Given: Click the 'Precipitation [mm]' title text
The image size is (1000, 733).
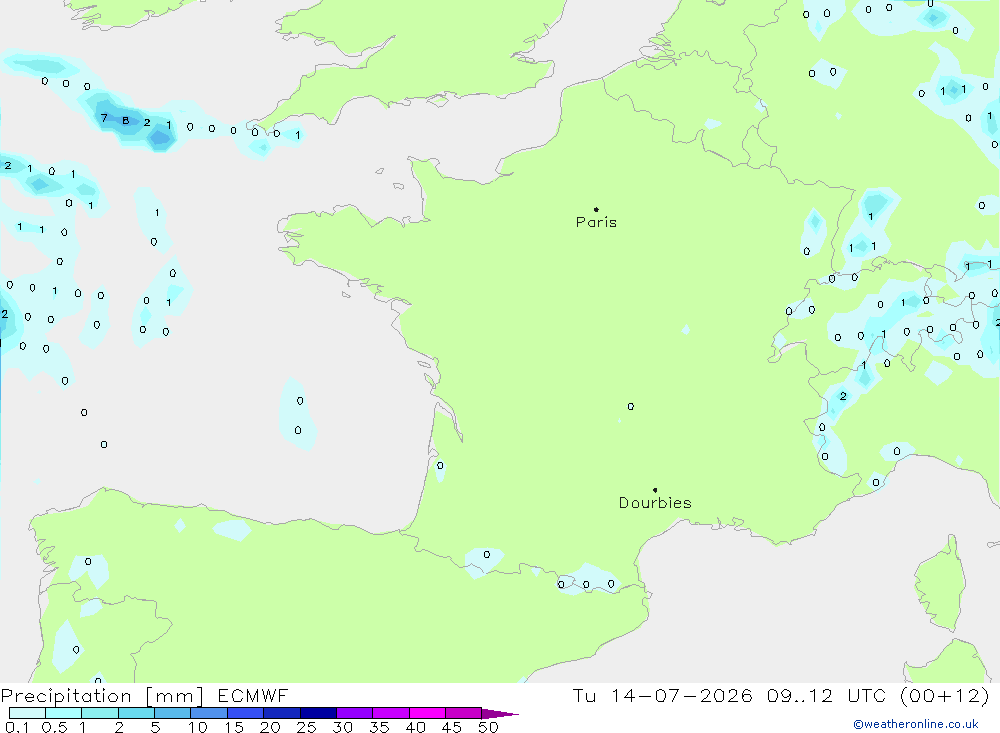Looking at the screenshot, I should pyautogui.click(x=102, y=696).
